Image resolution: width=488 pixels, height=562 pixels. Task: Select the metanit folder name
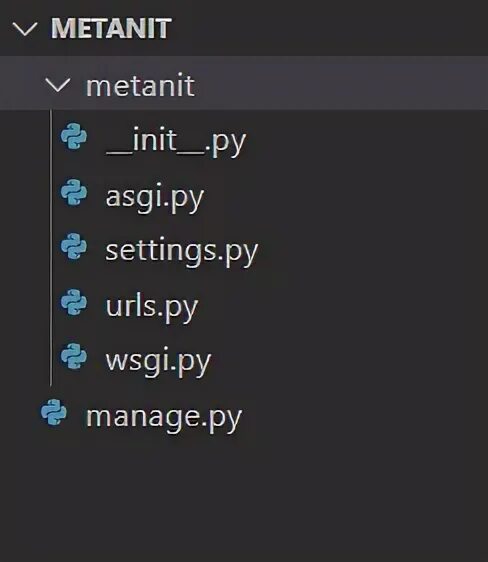coord(140,85)
